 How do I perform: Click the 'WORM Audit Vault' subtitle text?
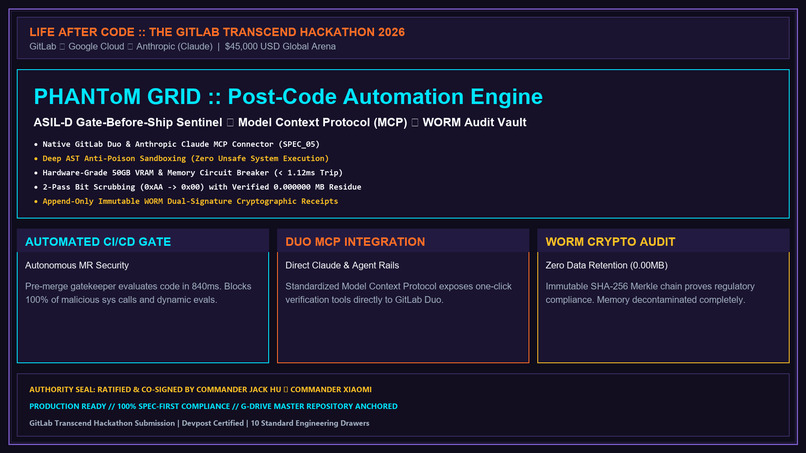[x=474, y=122]
